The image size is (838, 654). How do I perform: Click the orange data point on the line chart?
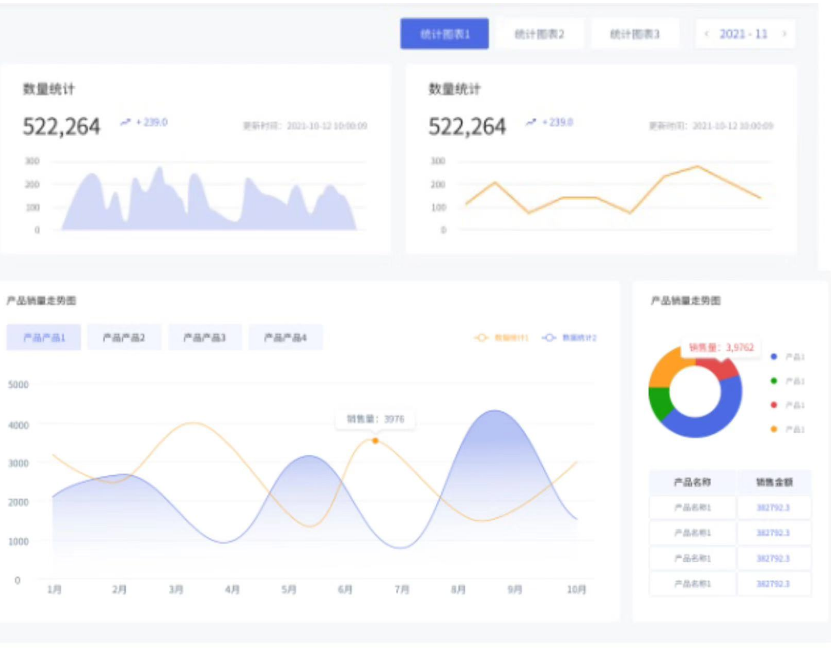tap(375, 440)
